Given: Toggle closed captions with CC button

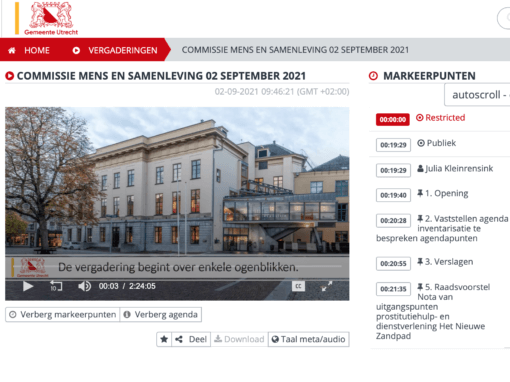Looking at the screenshot, I should tap(298, 286).
